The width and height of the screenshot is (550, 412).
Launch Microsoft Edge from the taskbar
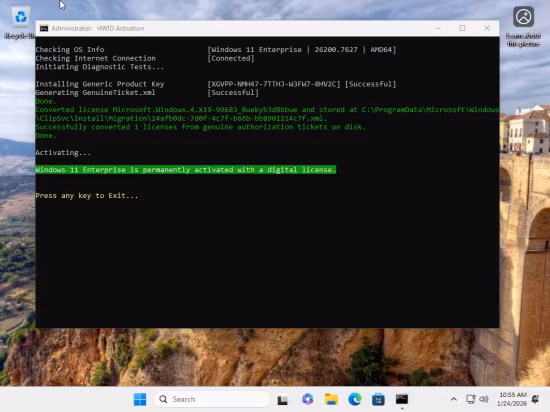(355, 399)
